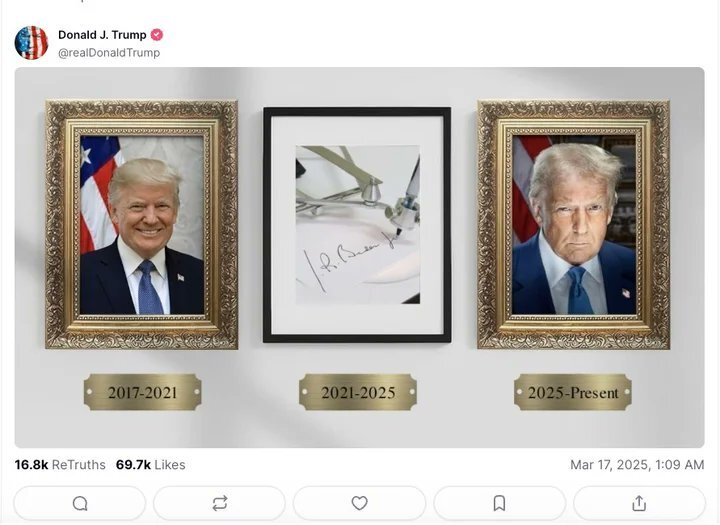Bookmark this post
720x525 pixels.
pyautogui.click(x=499, y=503)
